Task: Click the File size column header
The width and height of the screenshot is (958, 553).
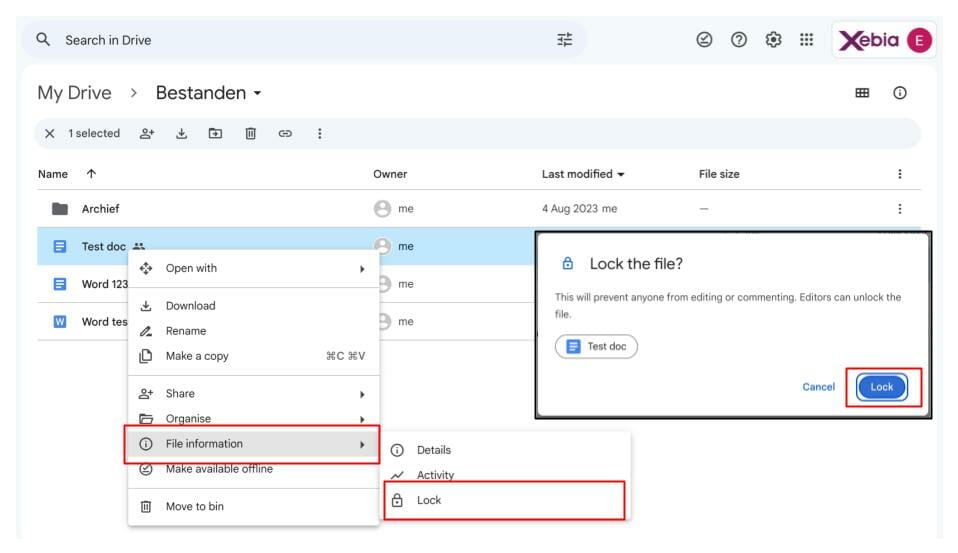Action: coord(718,174)
